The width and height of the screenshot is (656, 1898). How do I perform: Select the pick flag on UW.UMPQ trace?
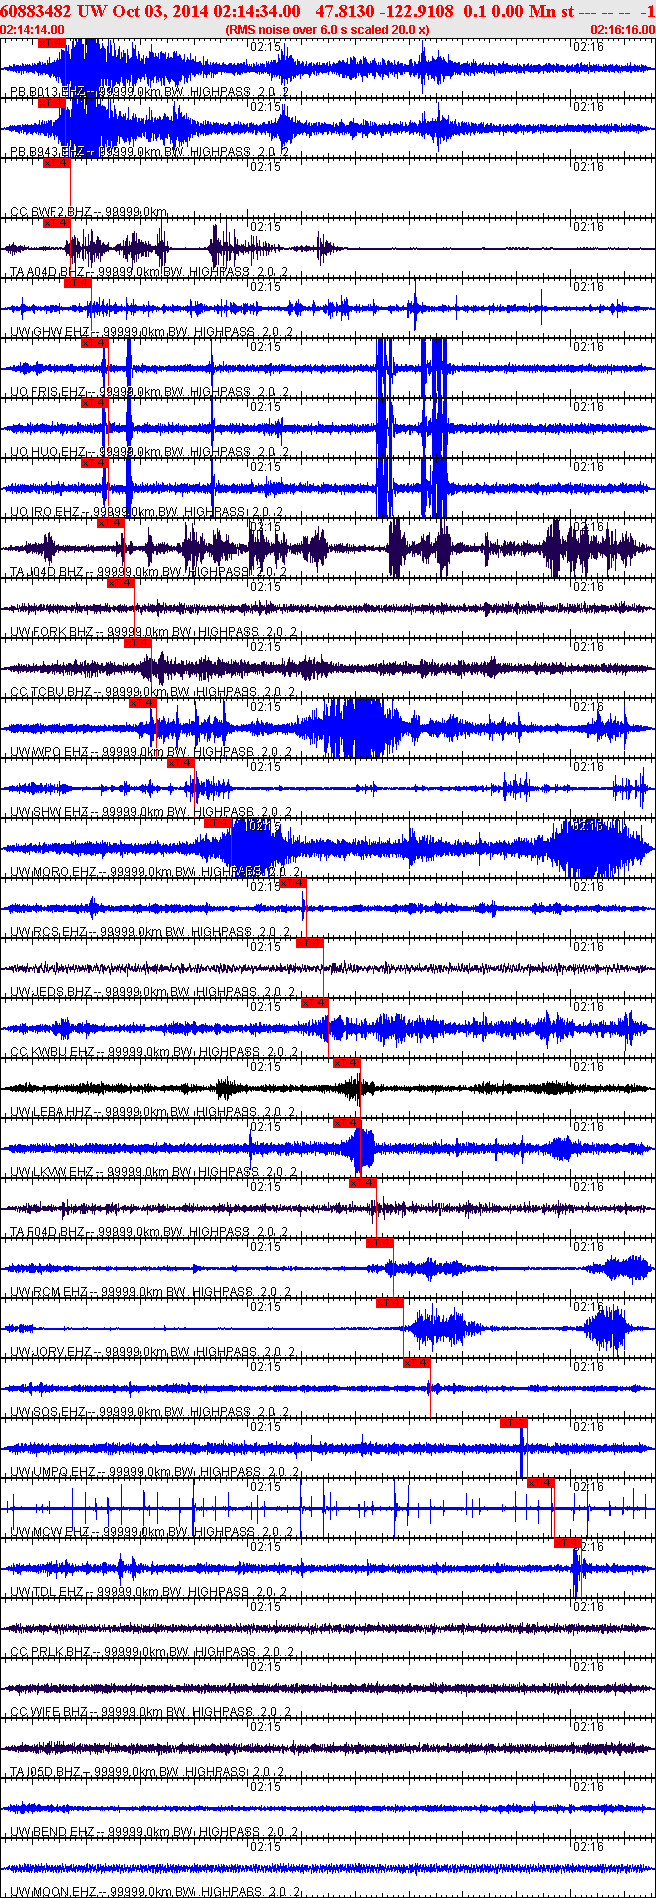513,1423
